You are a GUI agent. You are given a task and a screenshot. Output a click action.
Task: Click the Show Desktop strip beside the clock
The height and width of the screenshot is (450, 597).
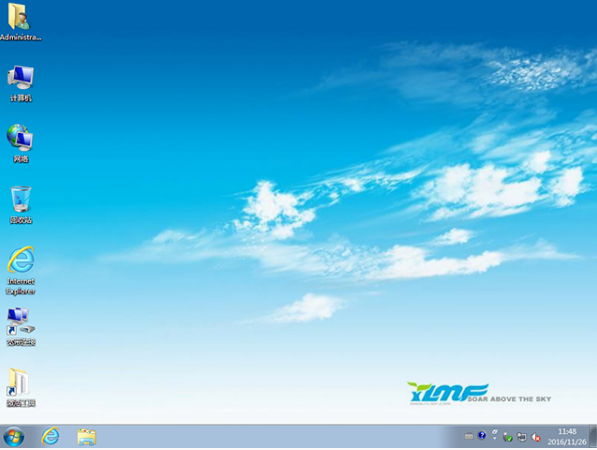[x=593, y=437]
